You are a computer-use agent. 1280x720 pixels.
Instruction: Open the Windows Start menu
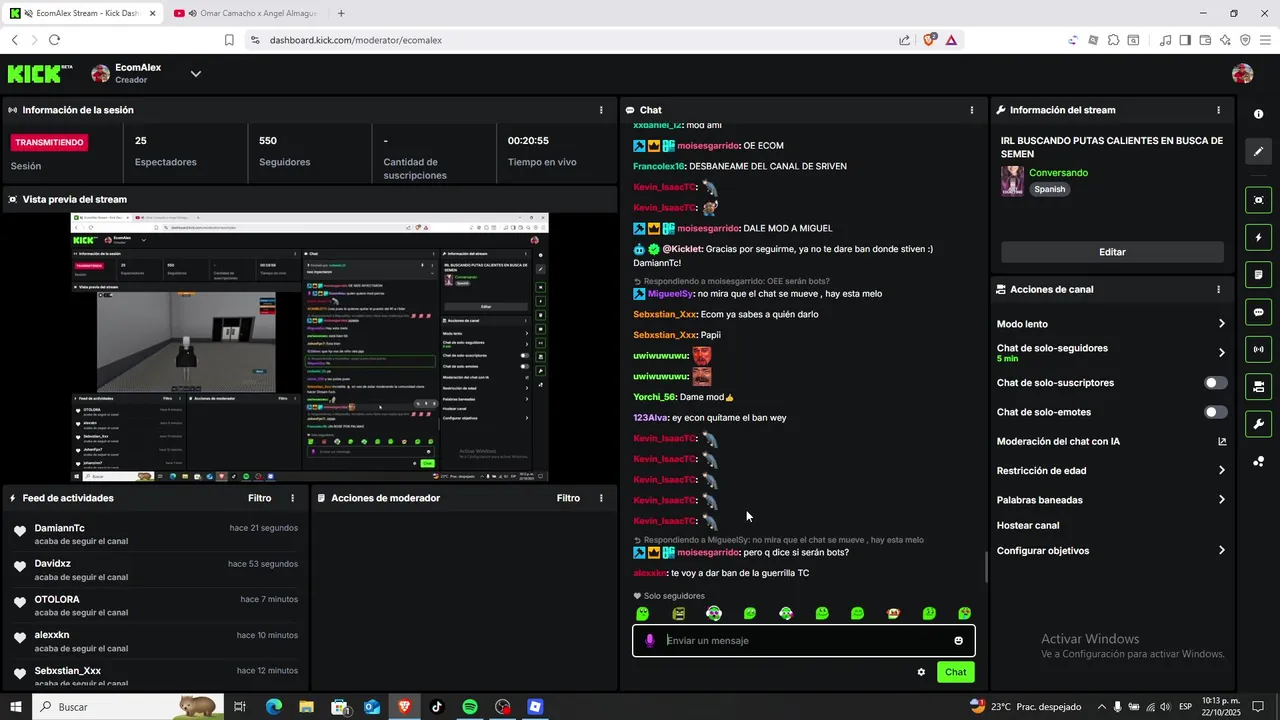pos(16,707)
